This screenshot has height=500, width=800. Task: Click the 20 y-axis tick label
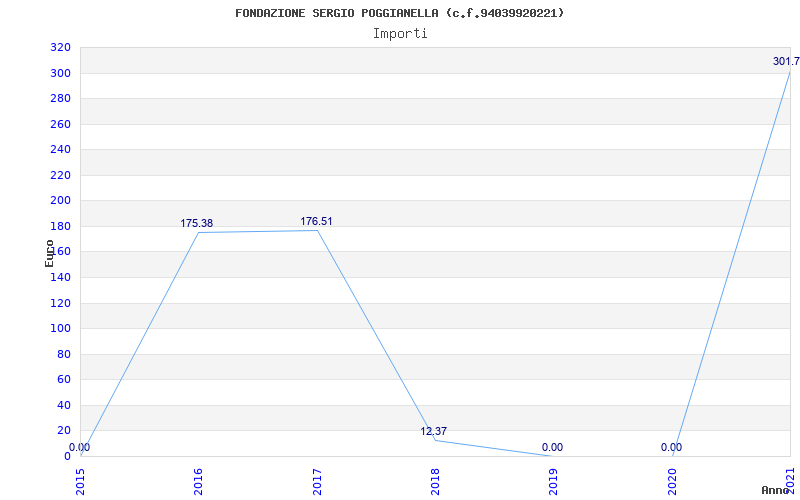click(x=64, y=431)
